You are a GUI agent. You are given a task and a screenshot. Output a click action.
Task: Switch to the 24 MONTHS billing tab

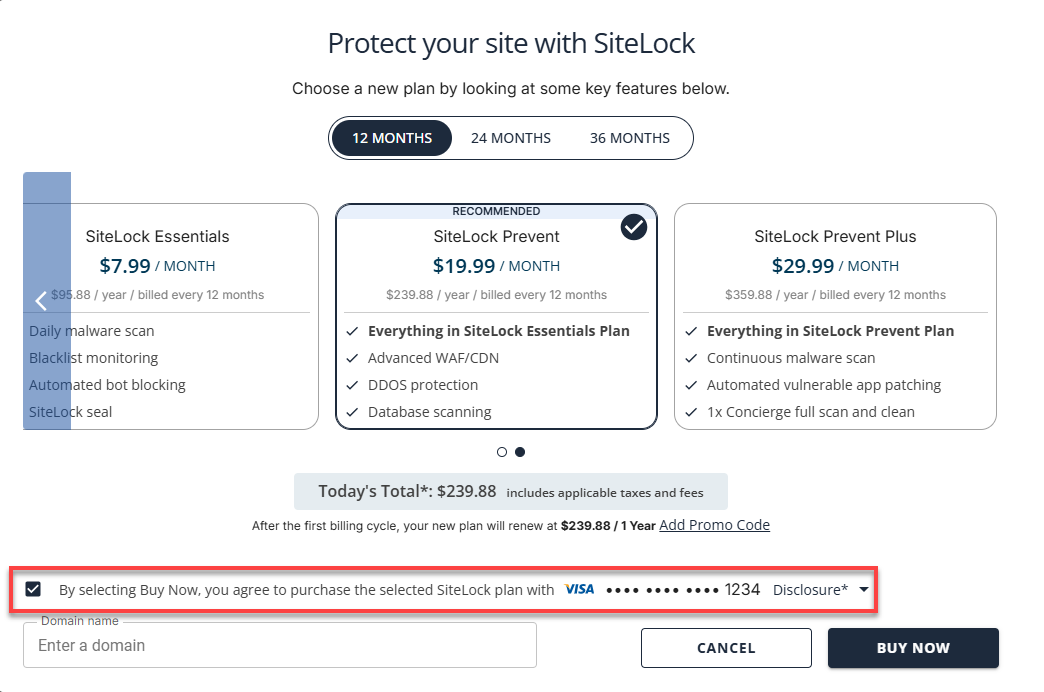(x=510, y=138)
